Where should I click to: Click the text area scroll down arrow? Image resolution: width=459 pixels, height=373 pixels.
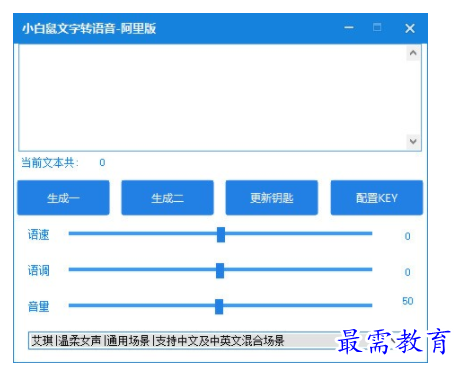tap(413, 141)
